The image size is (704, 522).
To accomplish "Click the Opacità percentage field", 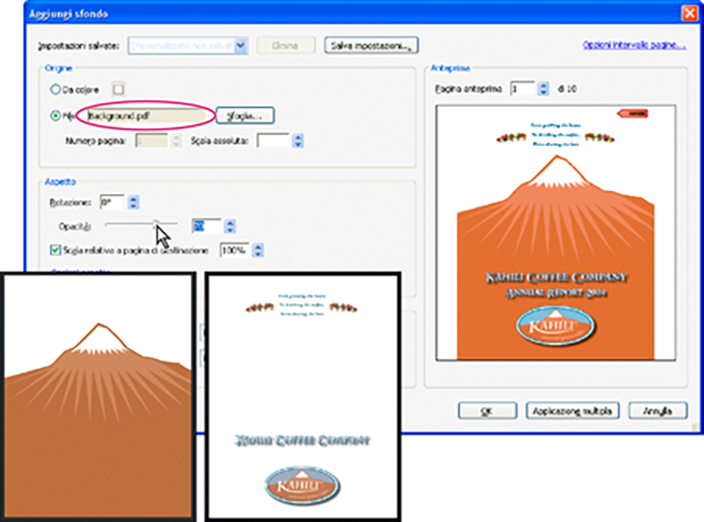I will 207,226.
